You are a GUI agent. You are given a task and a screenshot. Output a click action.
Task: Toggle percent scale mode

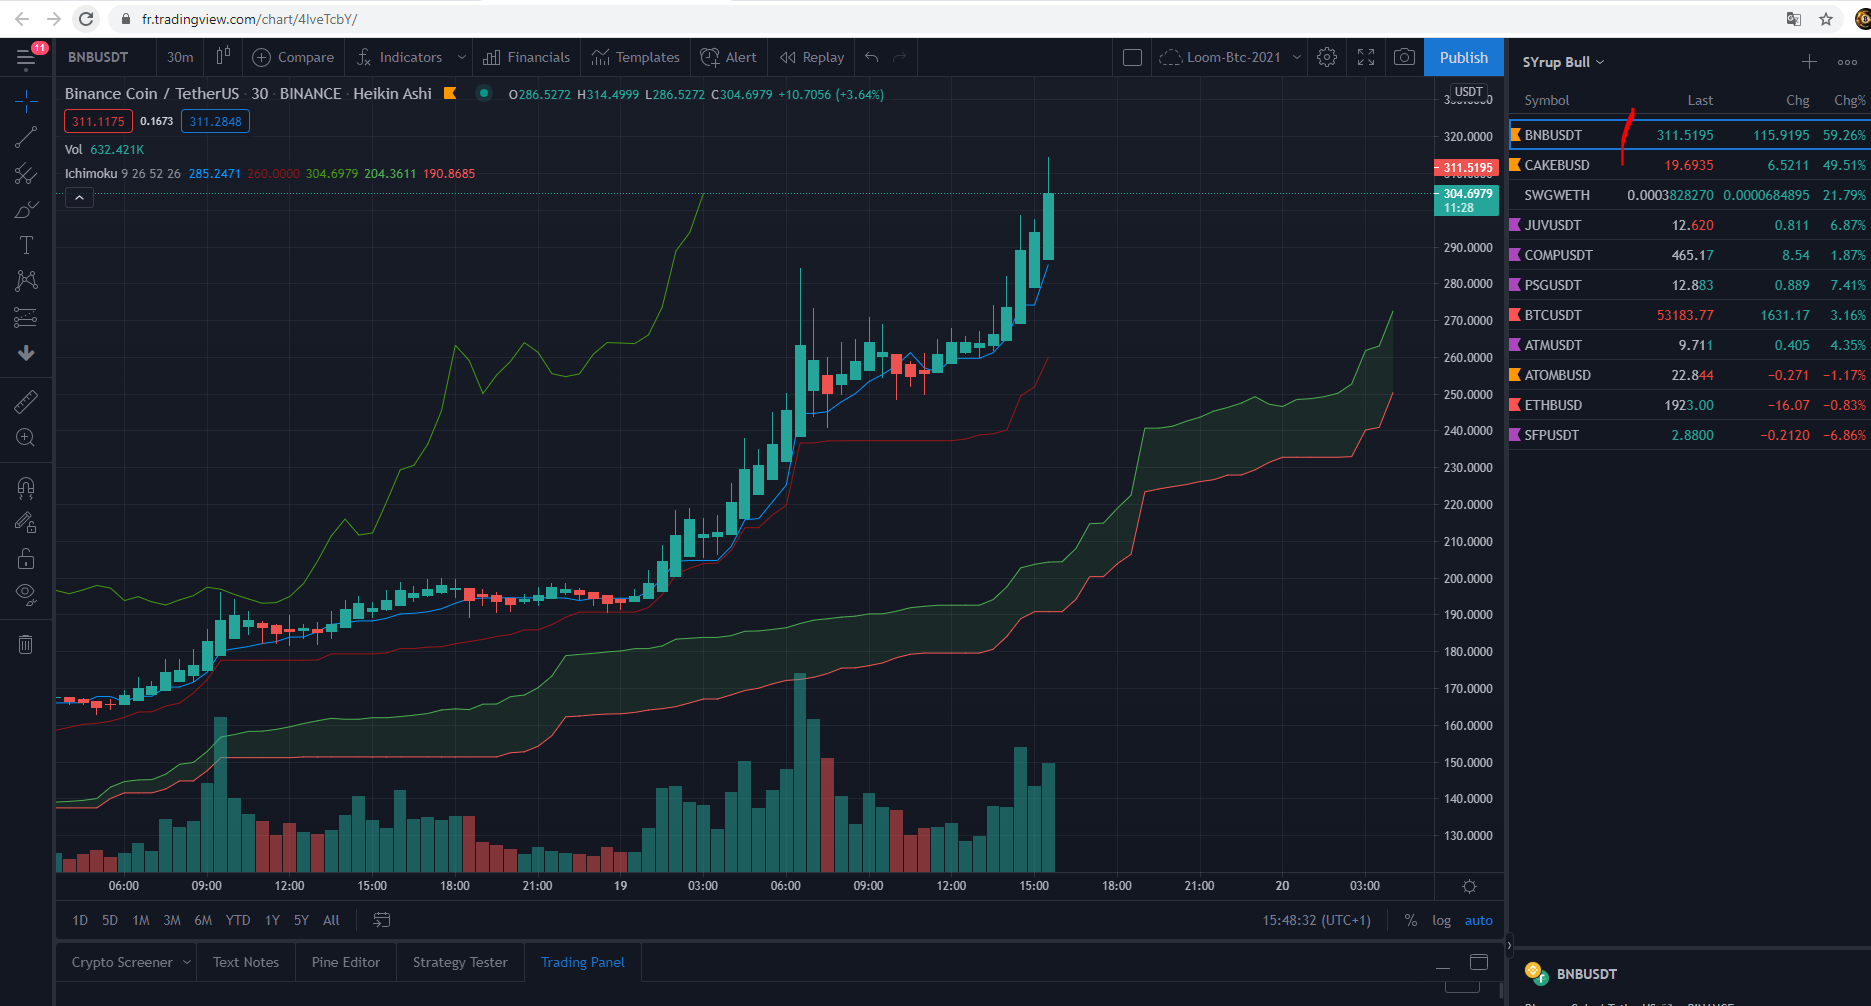coord(1410,920)
